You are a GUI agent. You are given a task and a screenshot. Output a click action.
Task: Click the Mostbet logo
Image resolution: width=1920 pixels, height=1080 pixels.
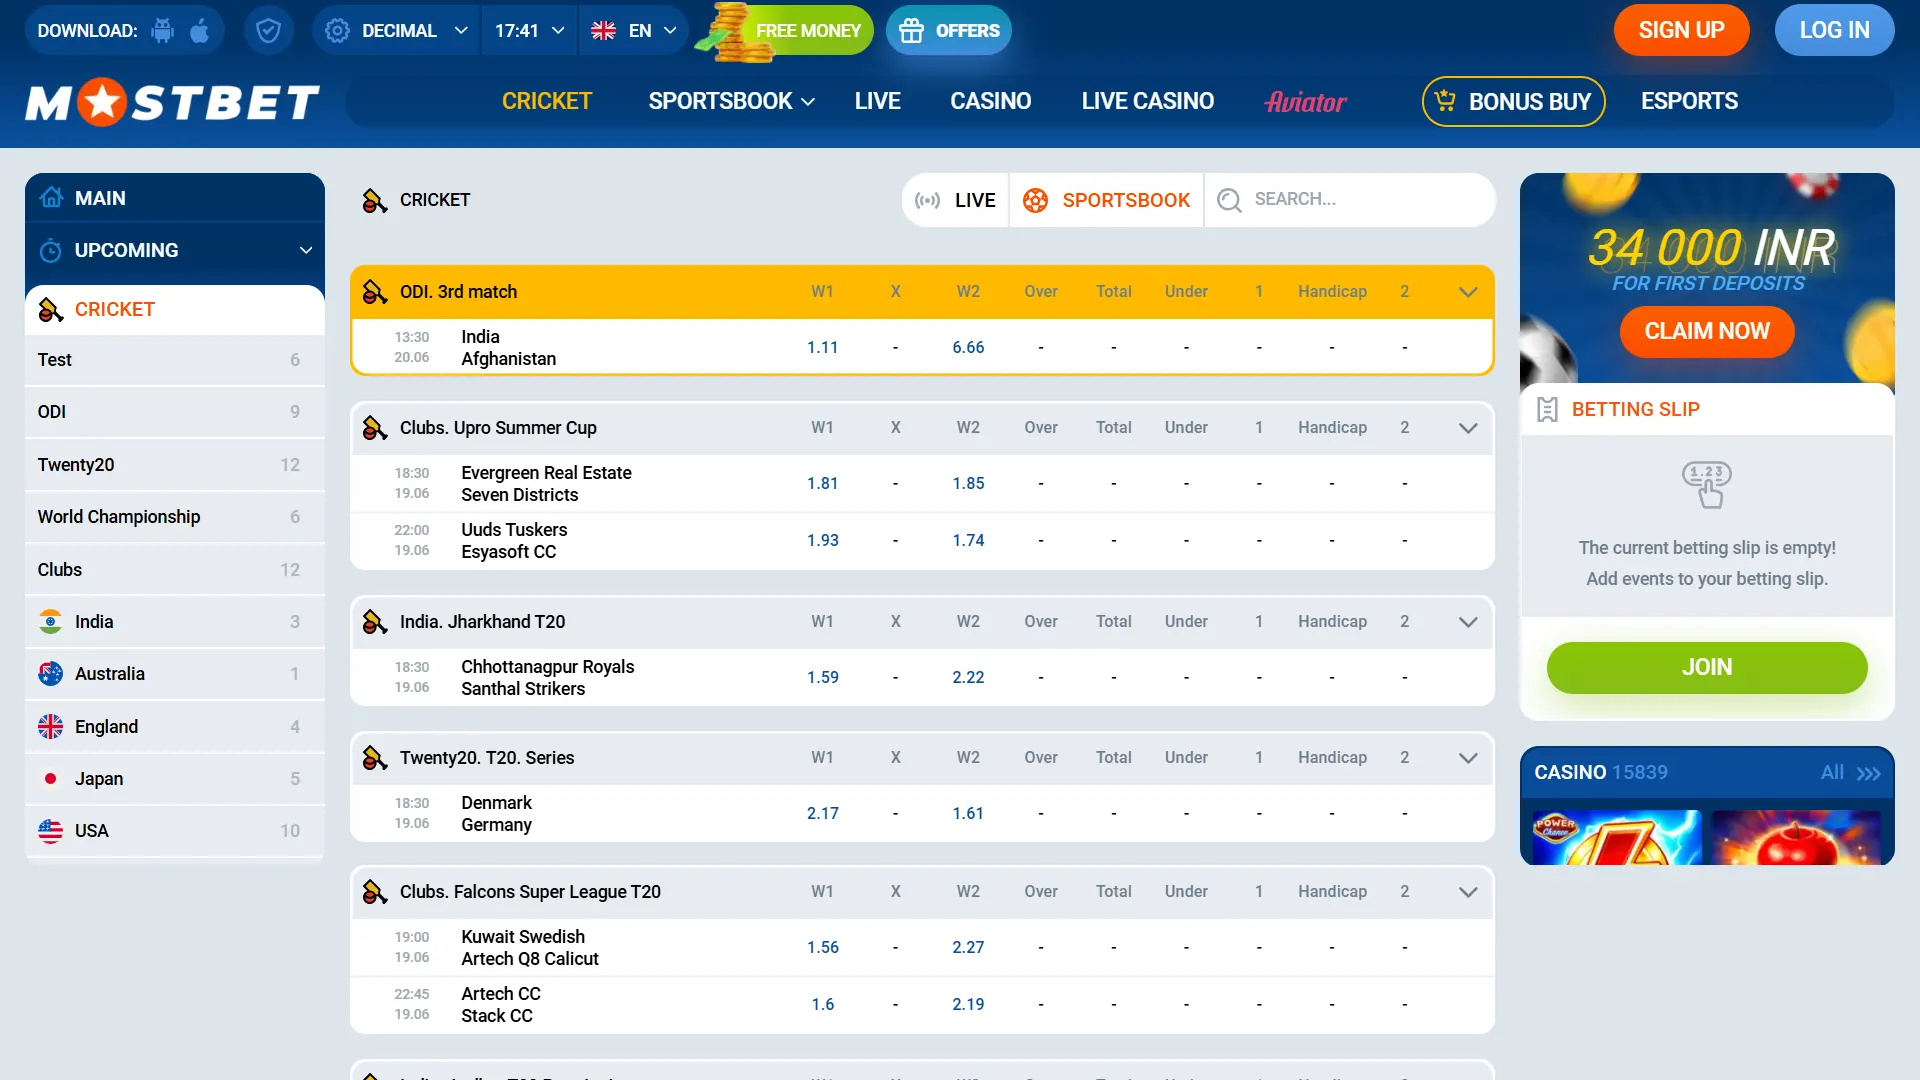pyautogui.click(x=172, y=102)
